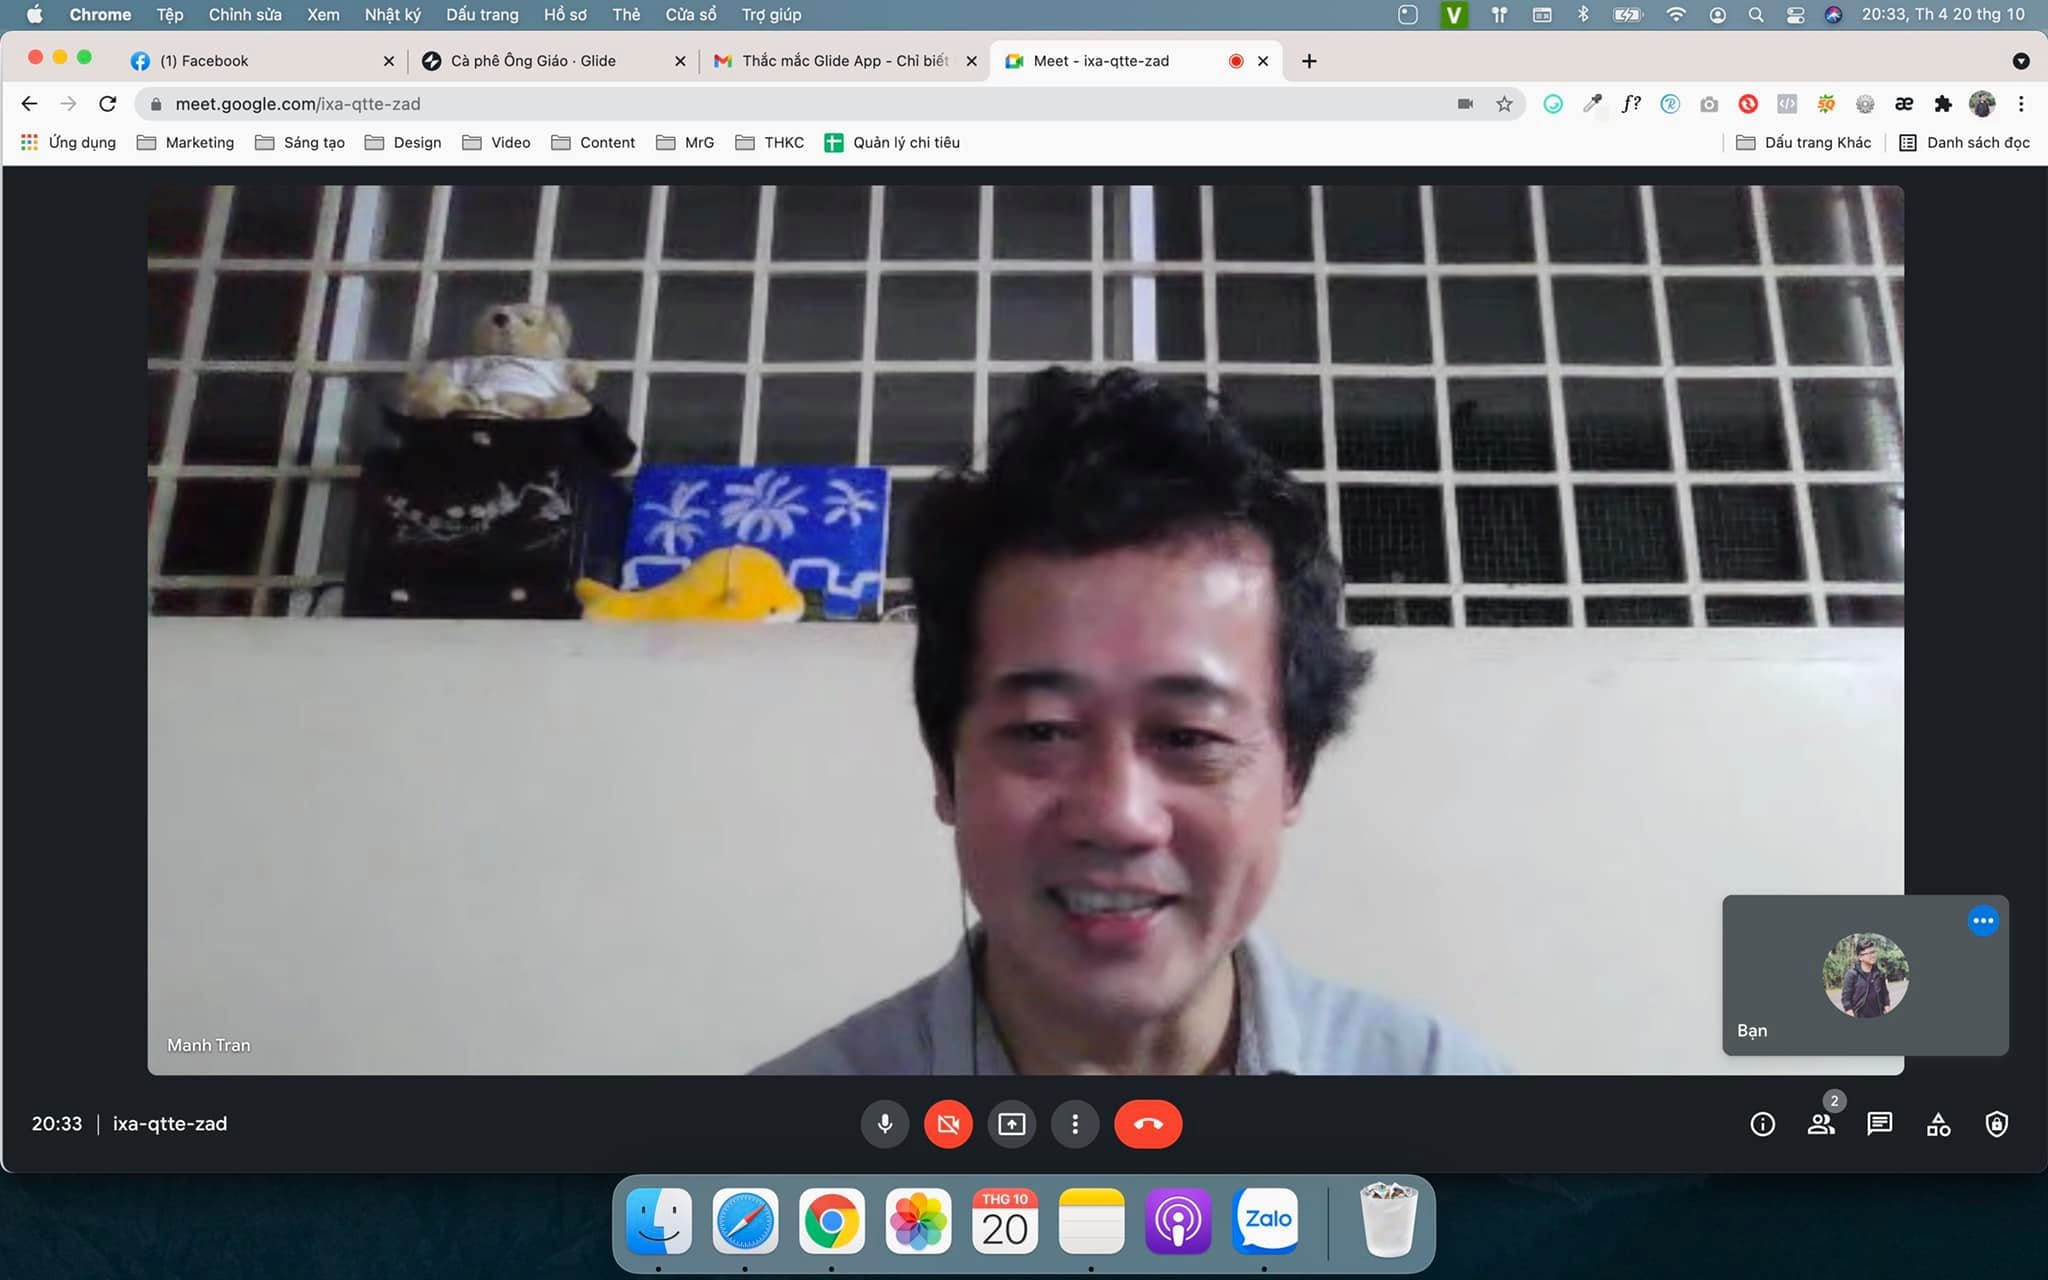The width and height of the screenshot is (2048, 1280).
Task: Open the Design bookmarks folder
Action: [403, 143]
